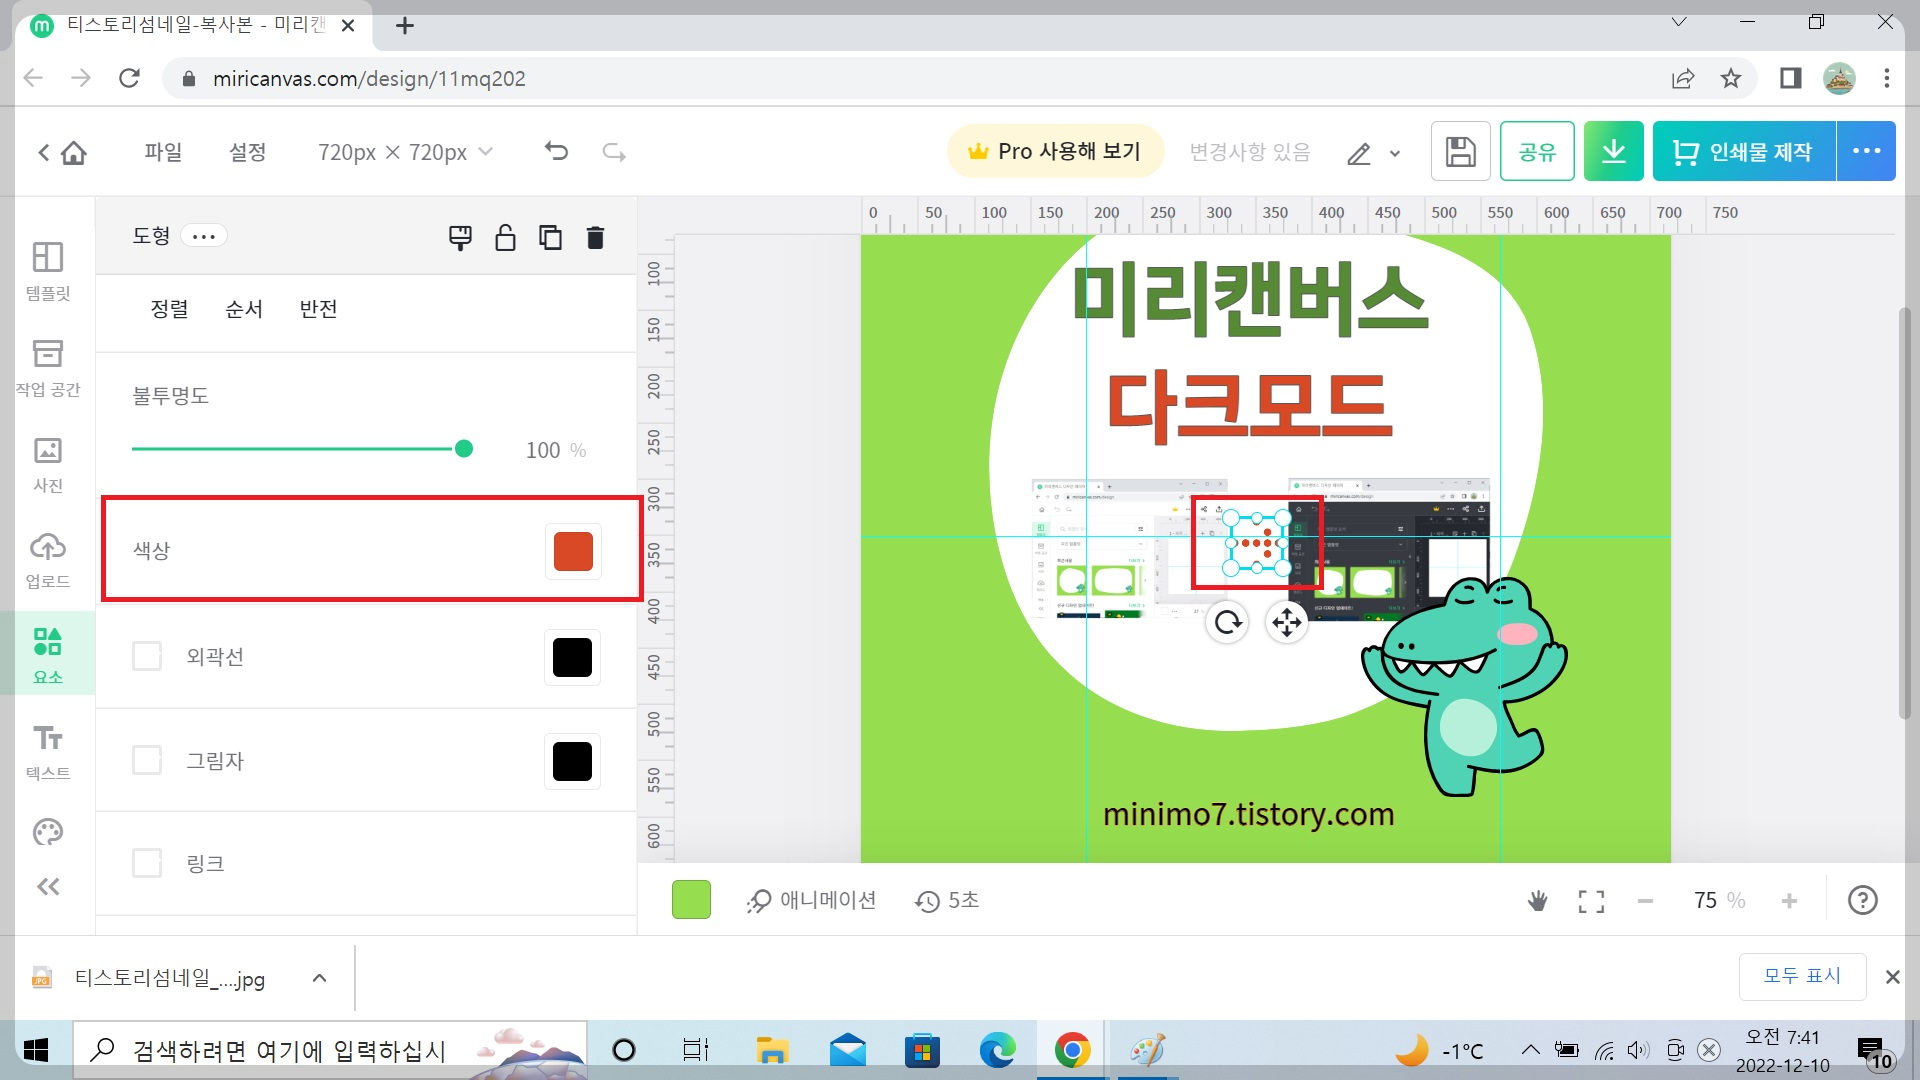This screenshot has height=1080, width=1920.
Task: Click the opacity value 100 field
Action: pos(543,450)
